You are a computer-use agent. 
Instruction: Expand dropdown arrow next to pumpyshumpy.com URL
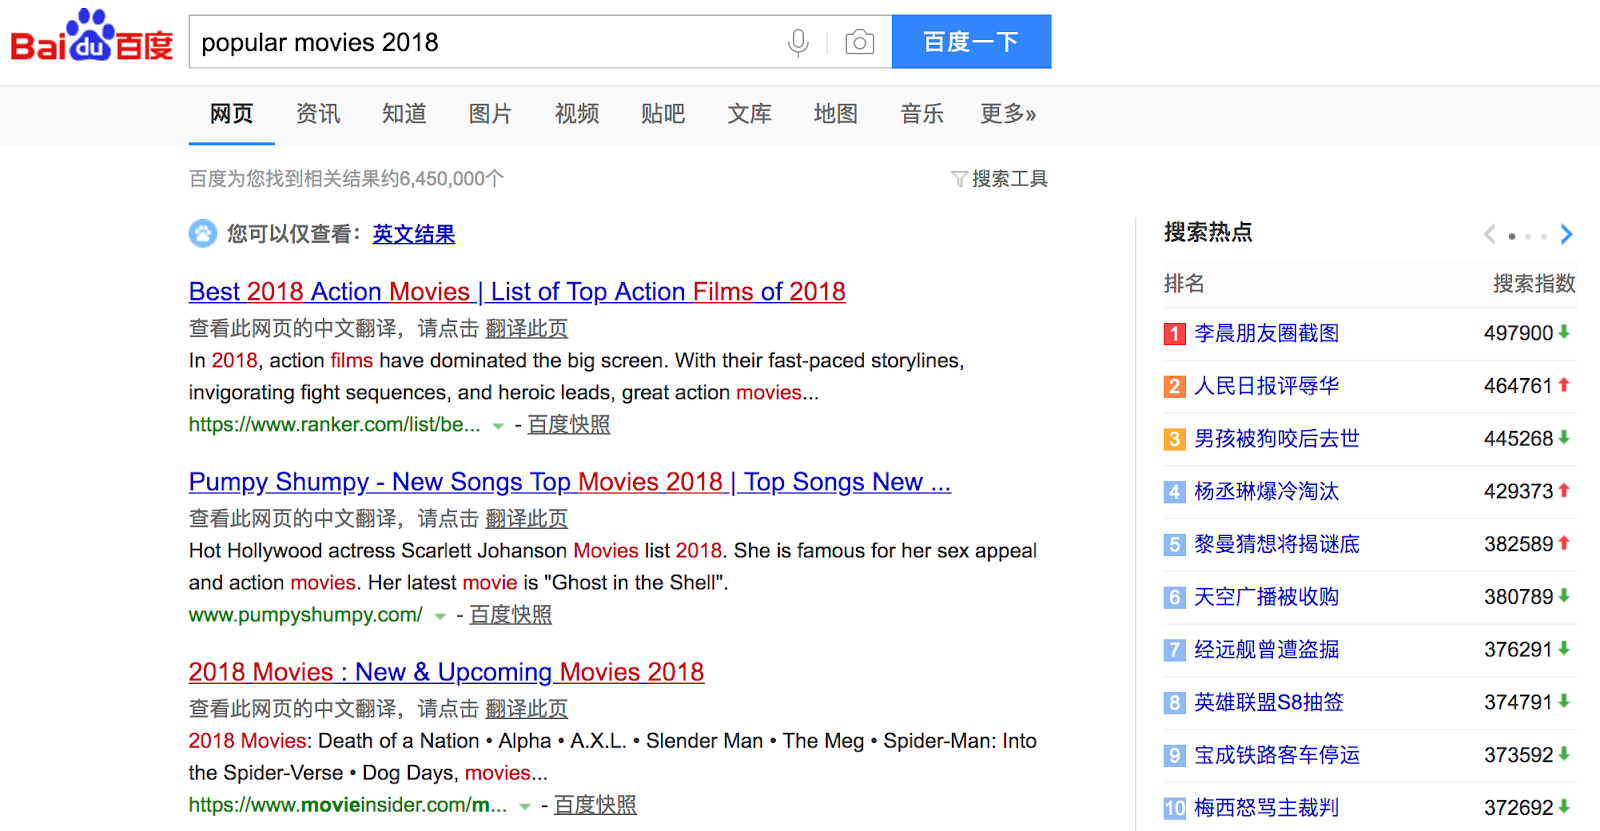pyautogui.click(x=440, y=616)
